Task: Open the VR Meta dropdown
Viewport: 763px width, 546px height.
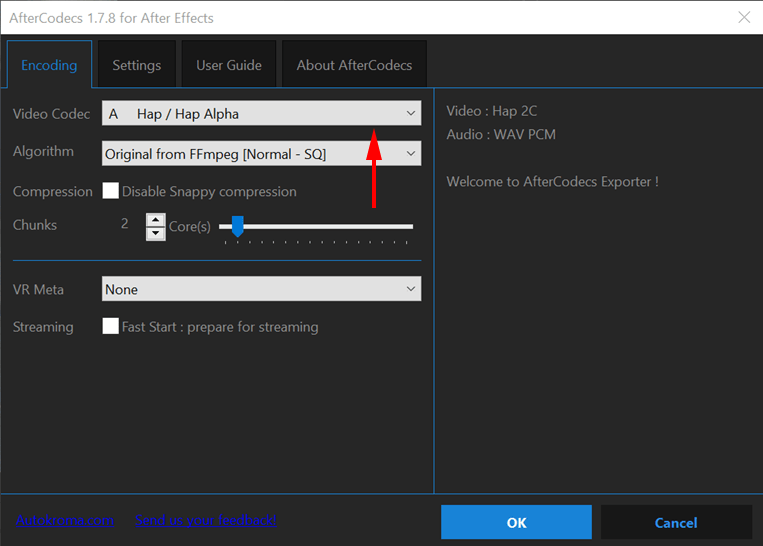Action: (261, 289)
